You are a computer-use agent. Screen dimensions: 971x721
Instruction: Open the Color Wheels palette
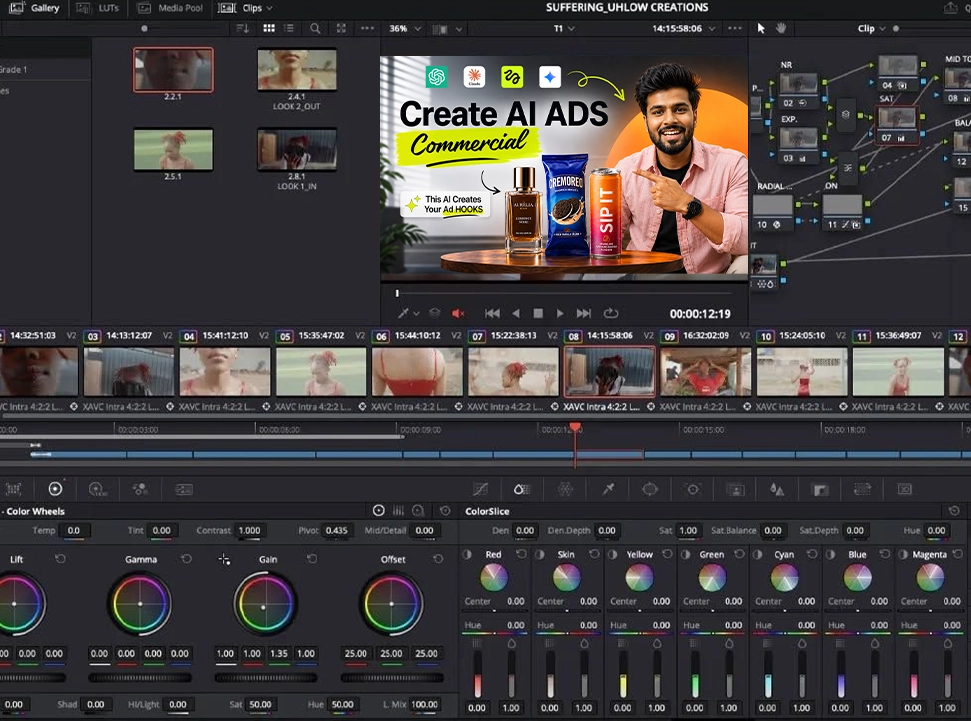tap(55, 489)
